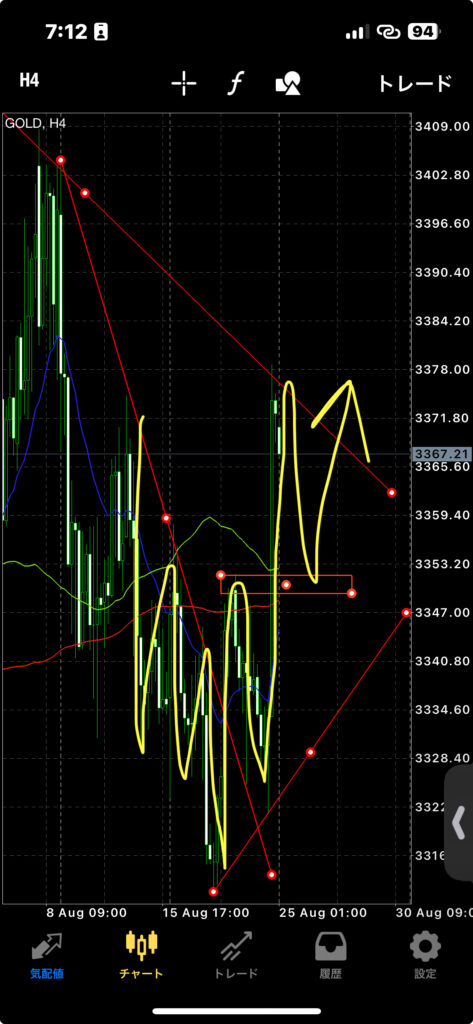Screen dimensions: 473x1024
Task: Select descending trendline endpoint near 3365.60
Action: pyautogui.click(x=391, y=492)
